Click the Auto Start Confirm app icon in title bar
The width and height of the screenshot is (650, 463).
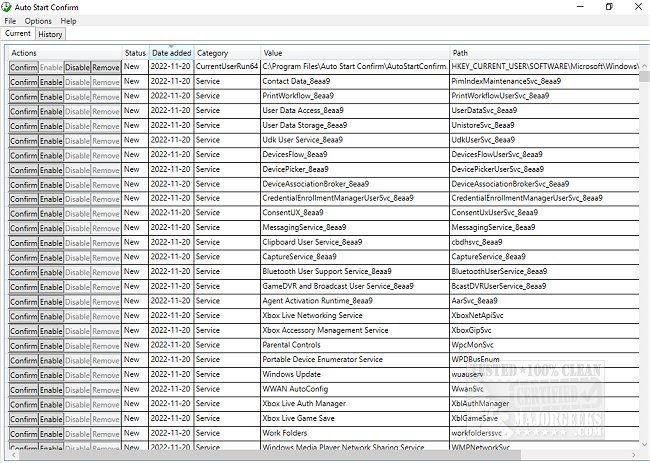6,7
